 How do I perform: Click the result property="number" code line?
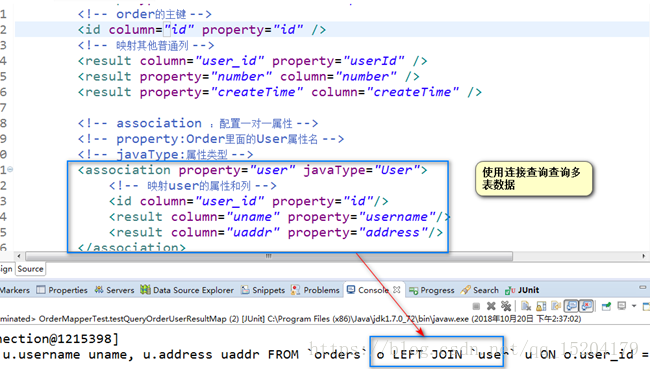pos(248,77)
